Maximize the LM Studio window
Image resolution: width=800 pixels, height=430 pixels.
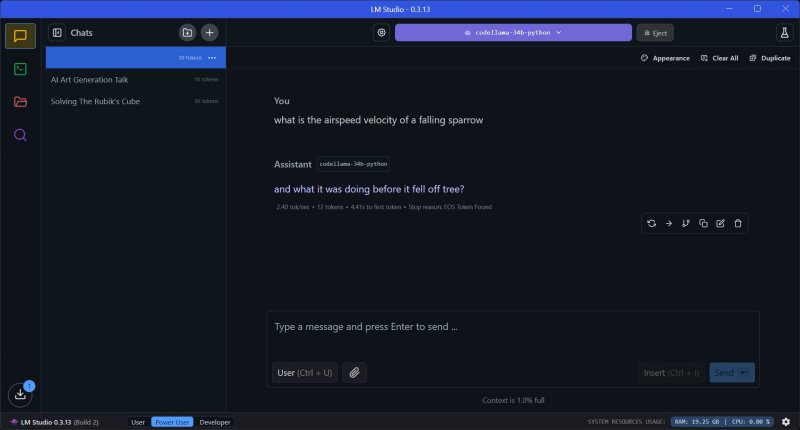pos(757,9)
